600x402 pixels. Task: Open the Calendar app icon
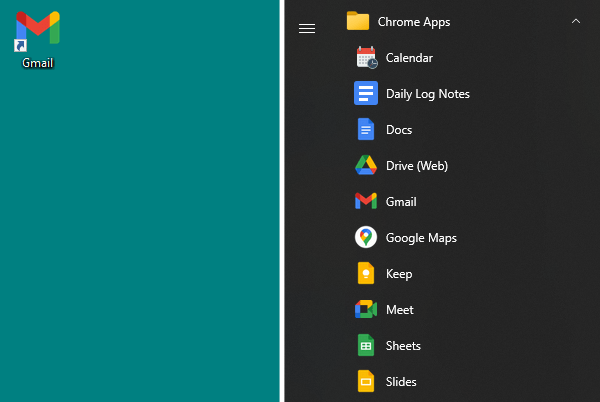366,58
